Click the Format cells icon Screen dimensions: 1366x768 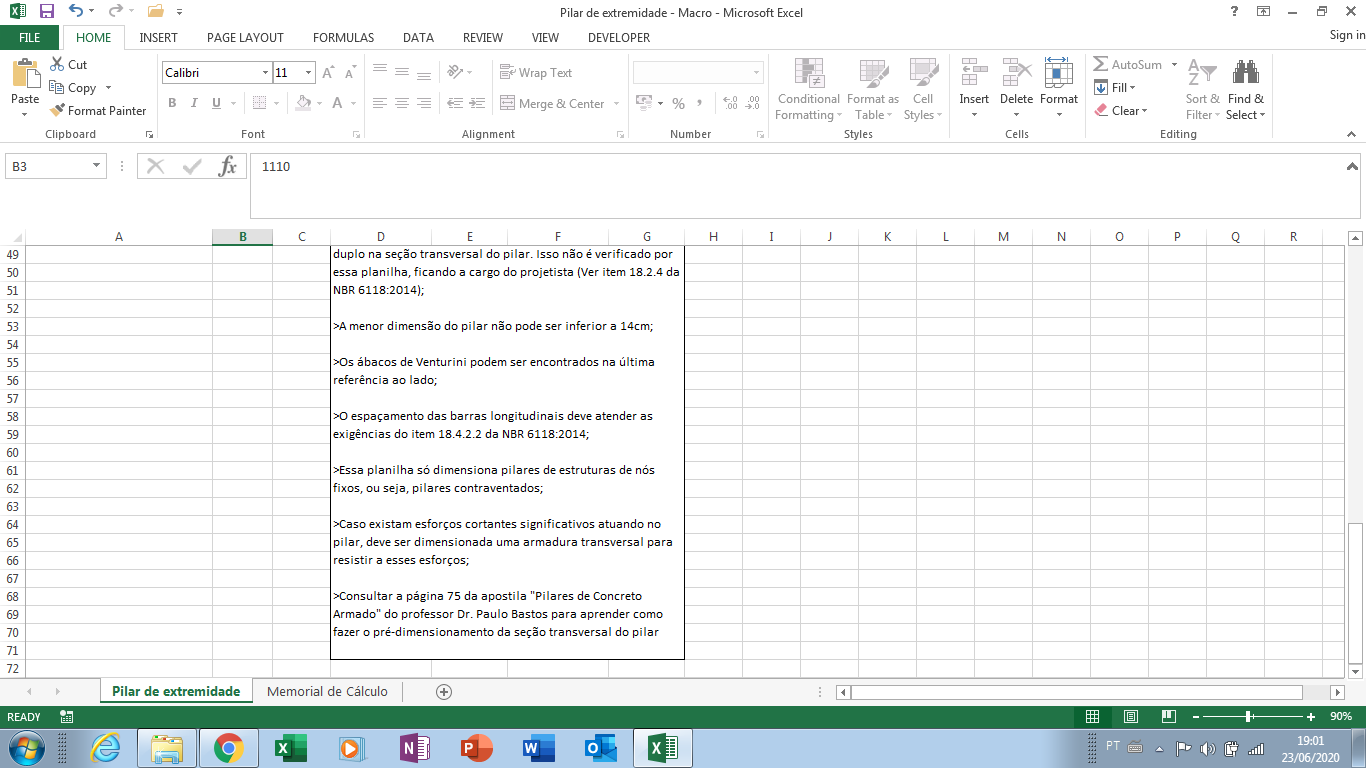tap(1058, 73)
